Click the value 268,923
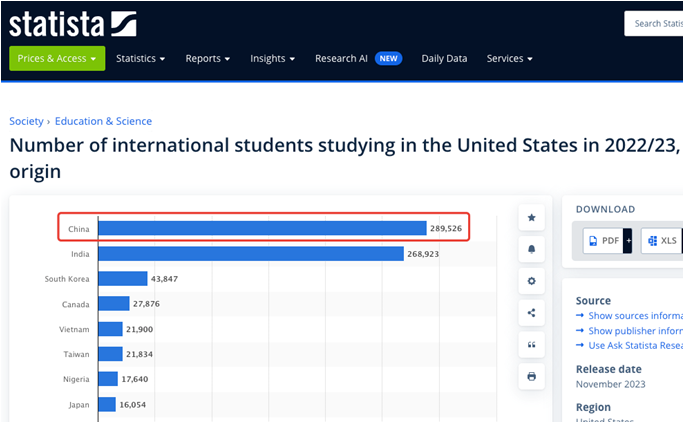 point(423,254)
